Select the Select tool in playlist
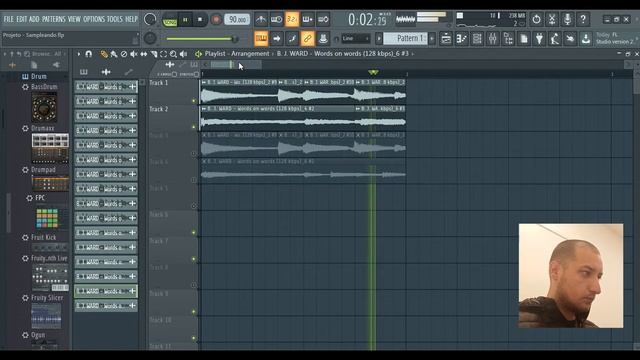Screen dimensions: 640x360 pos(164,54)
